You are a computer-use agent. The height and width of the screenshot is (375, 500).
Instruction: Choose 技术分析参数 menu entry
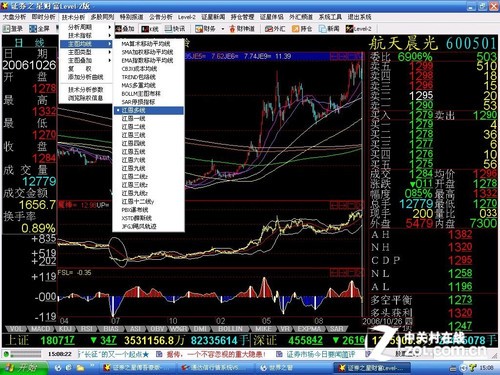86,90
